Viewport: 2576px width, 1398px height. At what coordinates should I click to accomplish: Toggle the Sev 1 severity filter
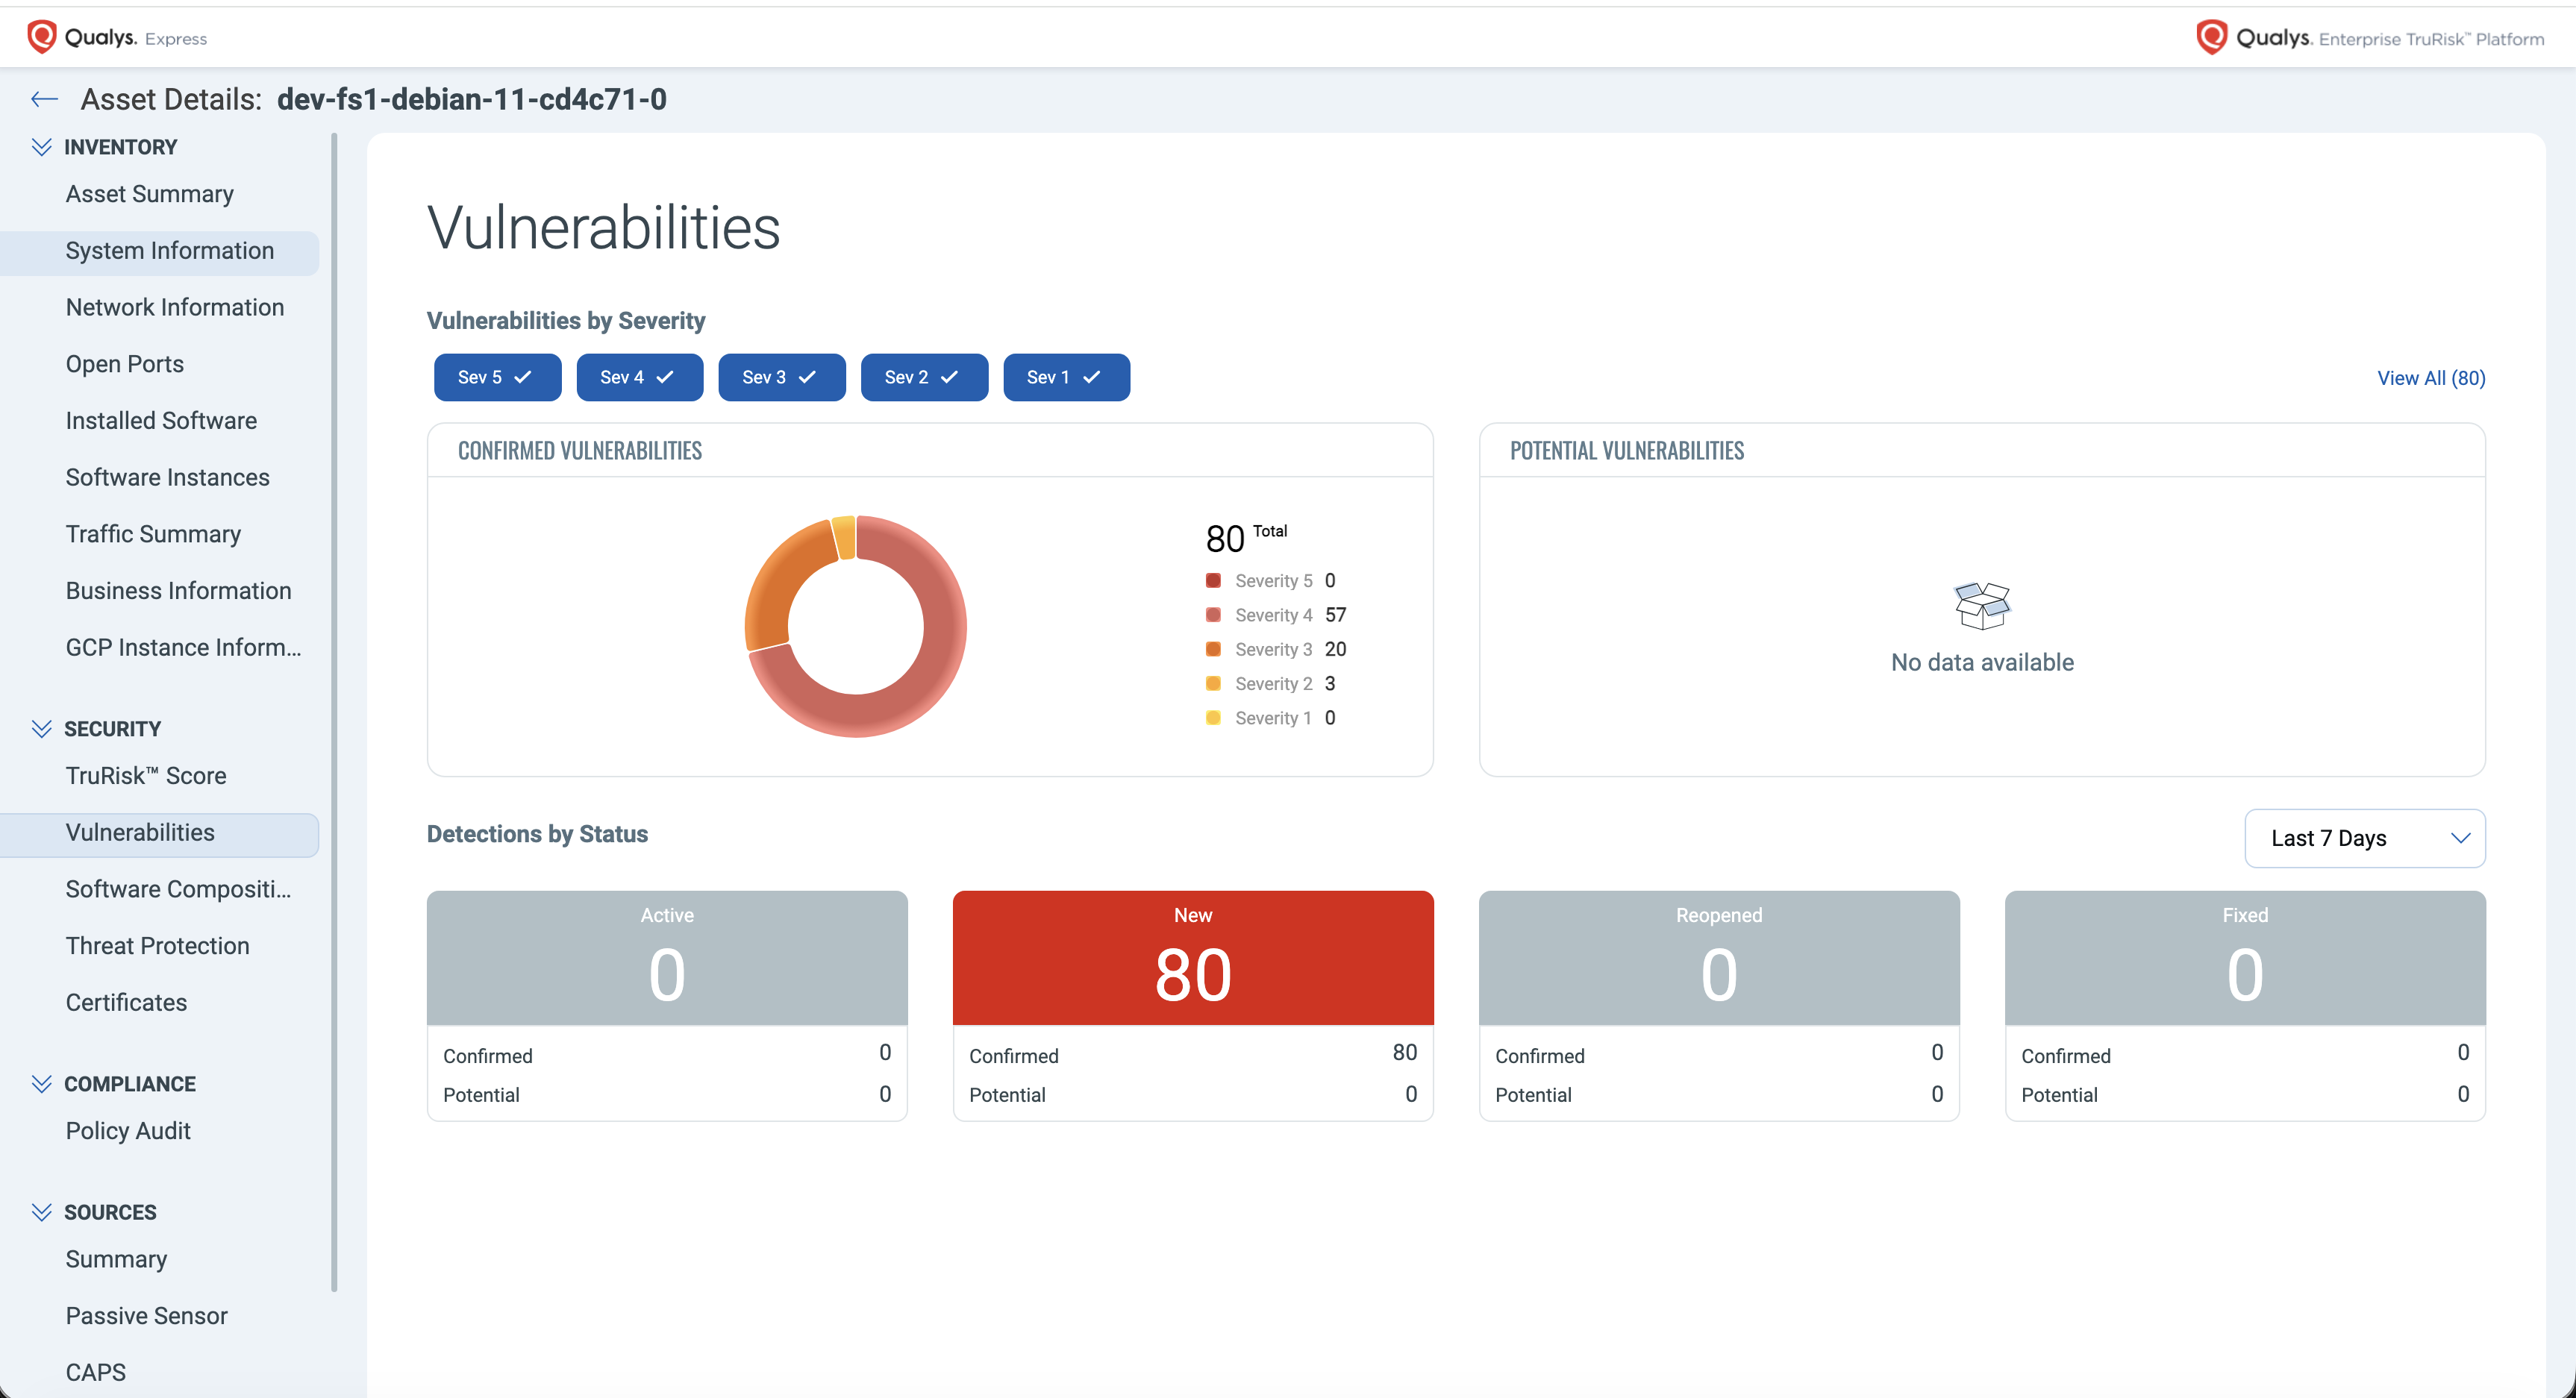pyautogui.click(x=1066, y=377)
